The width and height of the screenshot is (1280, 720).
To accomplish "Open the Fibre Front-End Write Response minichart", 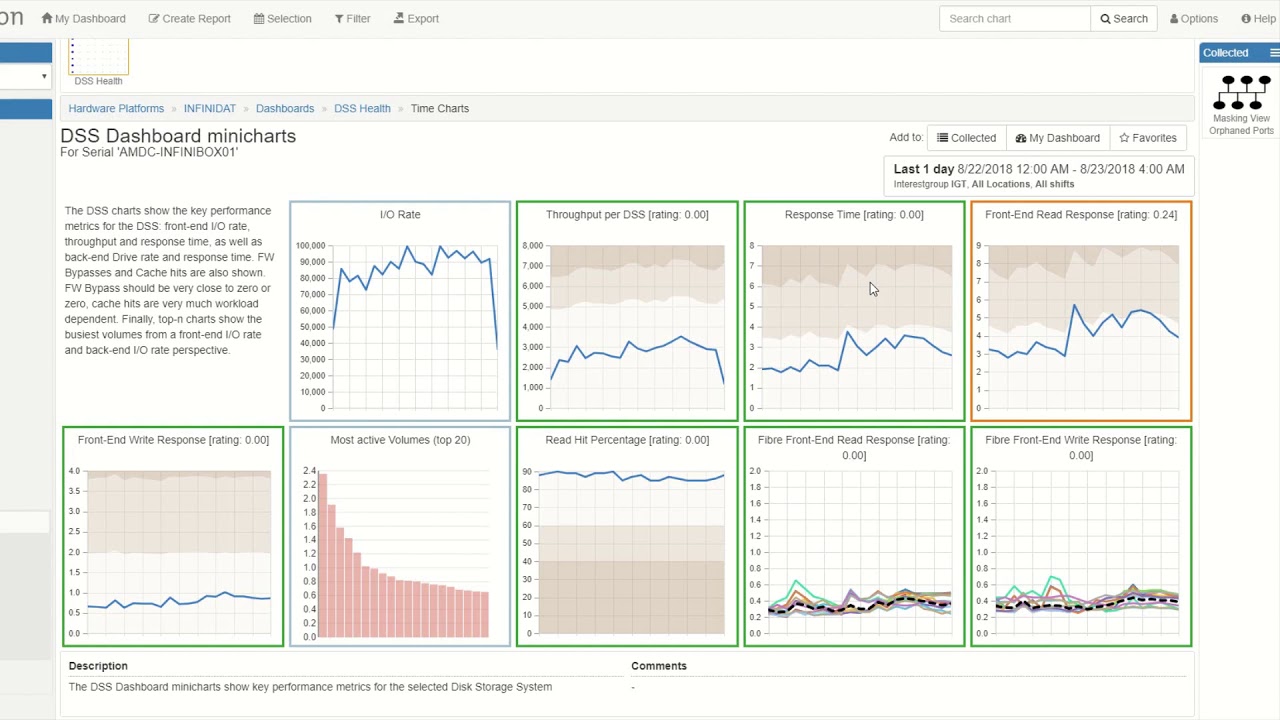I will tap(1081, 536).
